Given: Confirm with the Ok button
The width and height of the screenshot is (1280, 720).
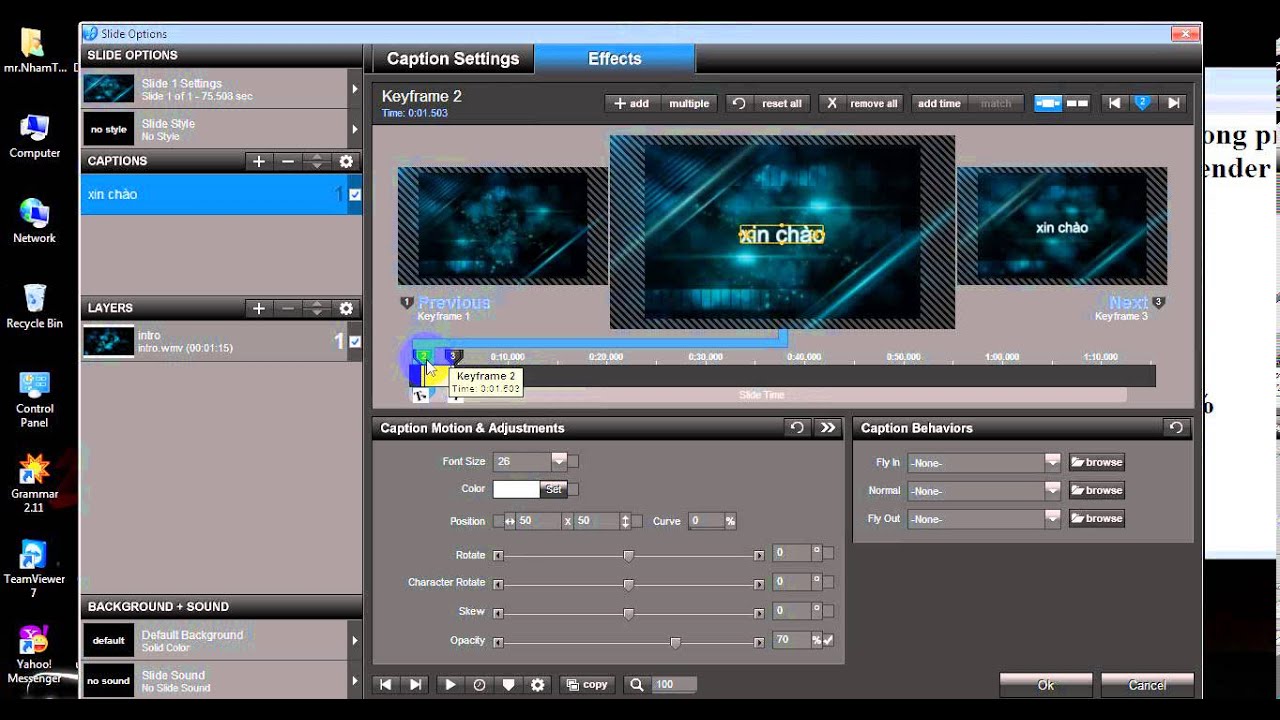Looking at the screenshot, I should 1045,685.
